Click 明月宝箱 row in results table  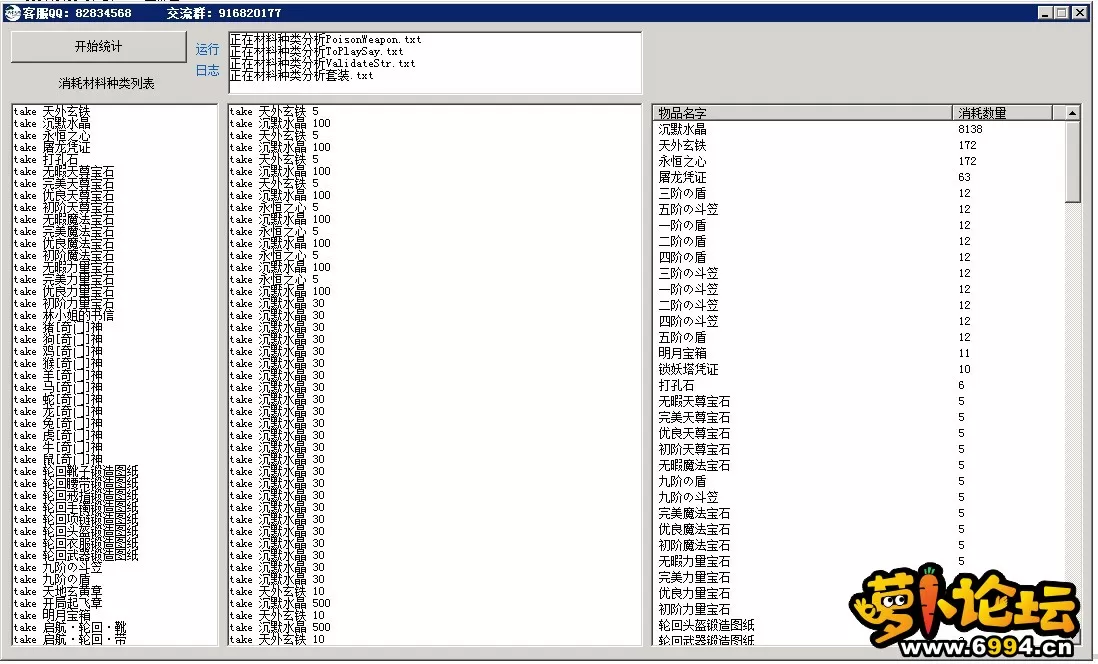click(x=859, y=354)
